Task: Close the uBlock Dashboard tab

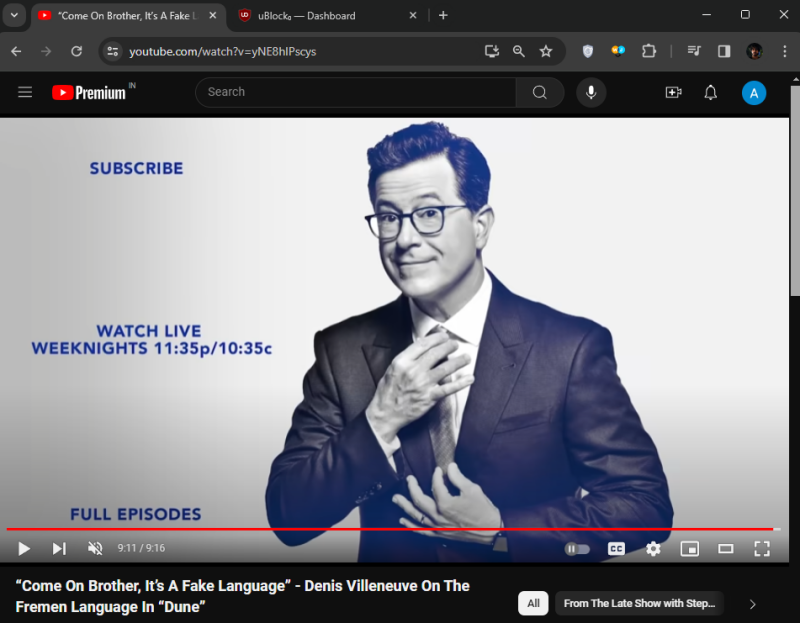Action: pyautogui.click(x=413, y=15)
